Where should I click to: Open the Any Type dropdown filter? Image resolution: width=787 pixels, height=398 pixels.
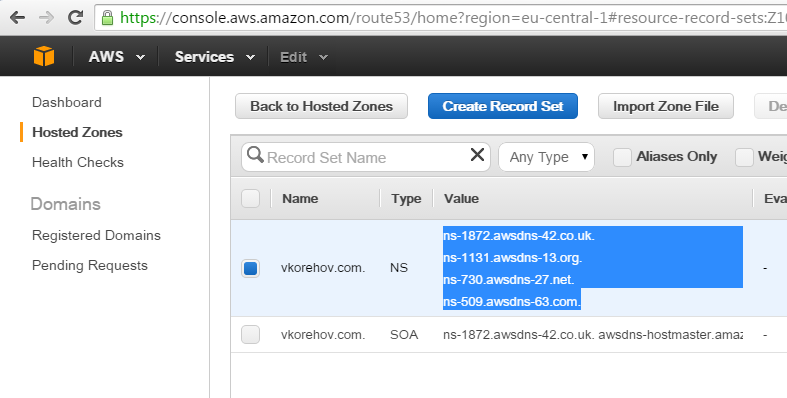click(546, 157)
